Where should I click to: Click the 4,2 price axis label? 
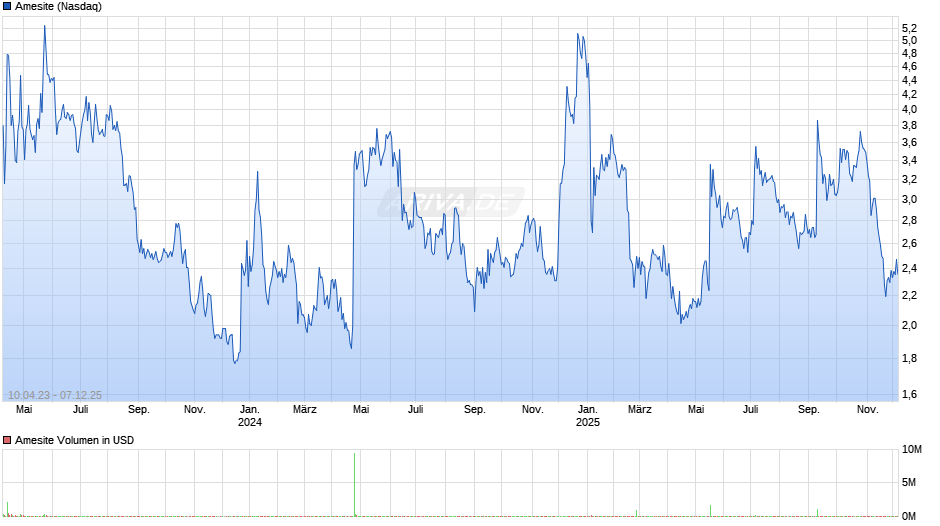(x=909, y=95)
